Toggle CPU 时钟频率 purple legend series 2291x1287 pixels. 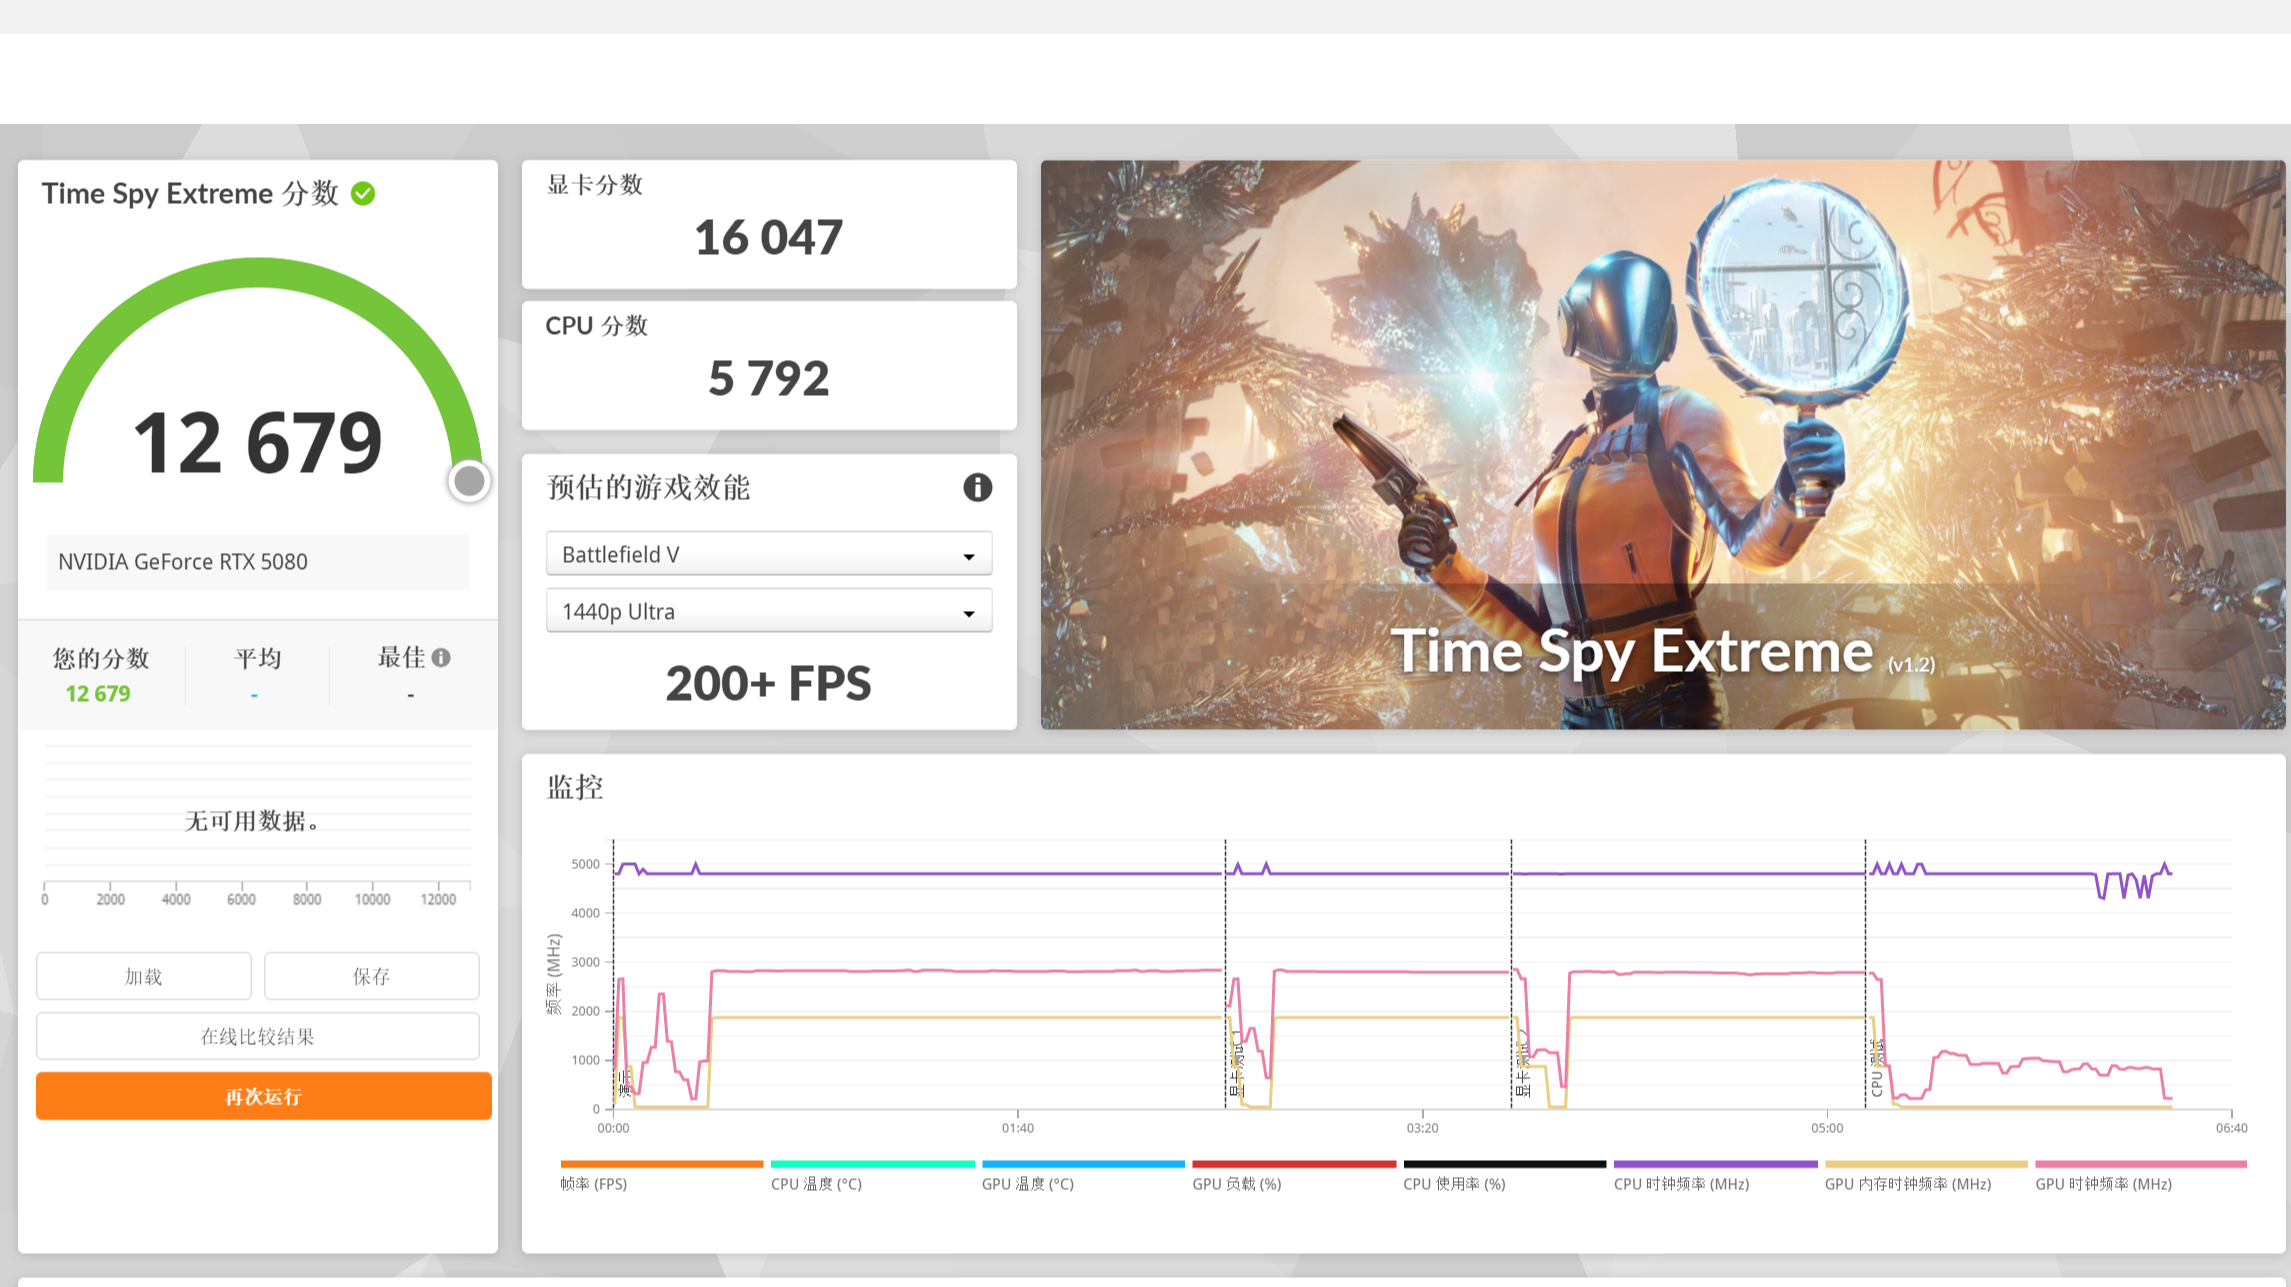[1681, 1183]
